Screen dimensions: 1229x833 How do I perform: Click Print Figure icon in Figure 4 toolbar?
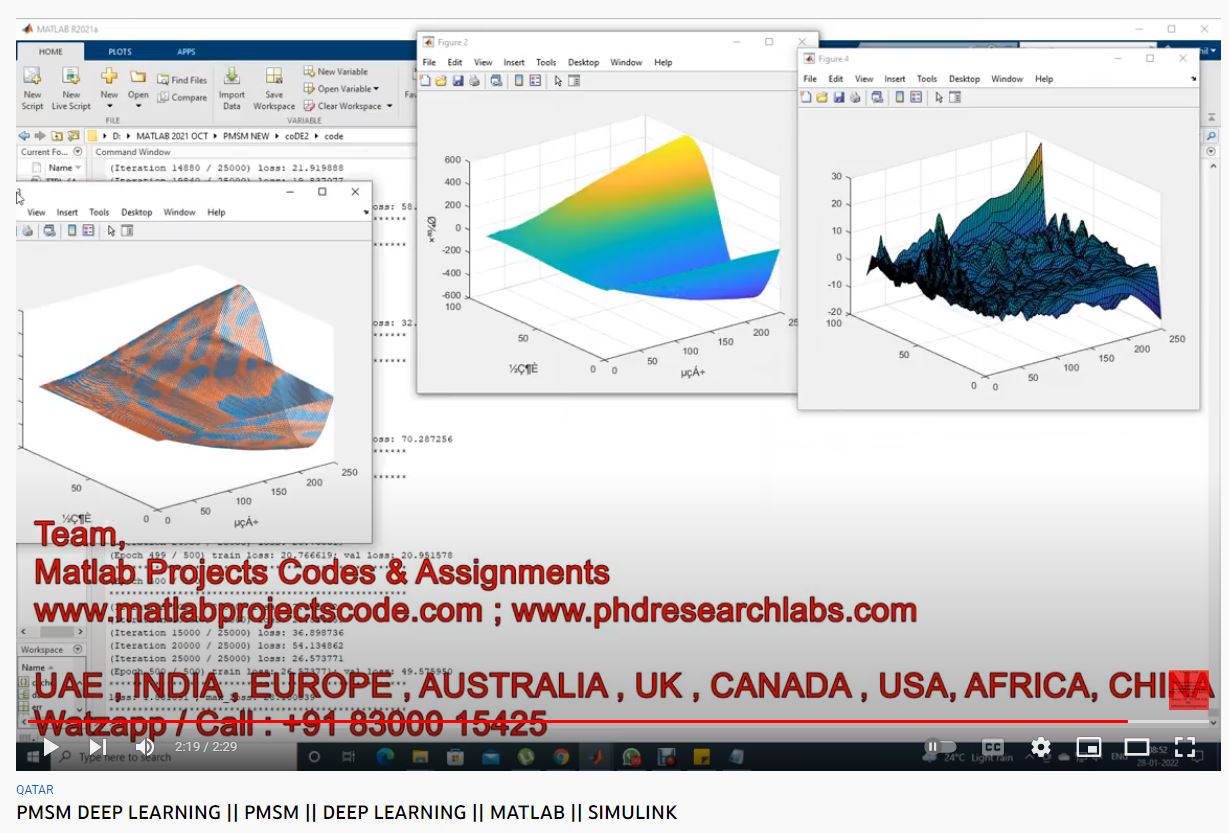855,97
